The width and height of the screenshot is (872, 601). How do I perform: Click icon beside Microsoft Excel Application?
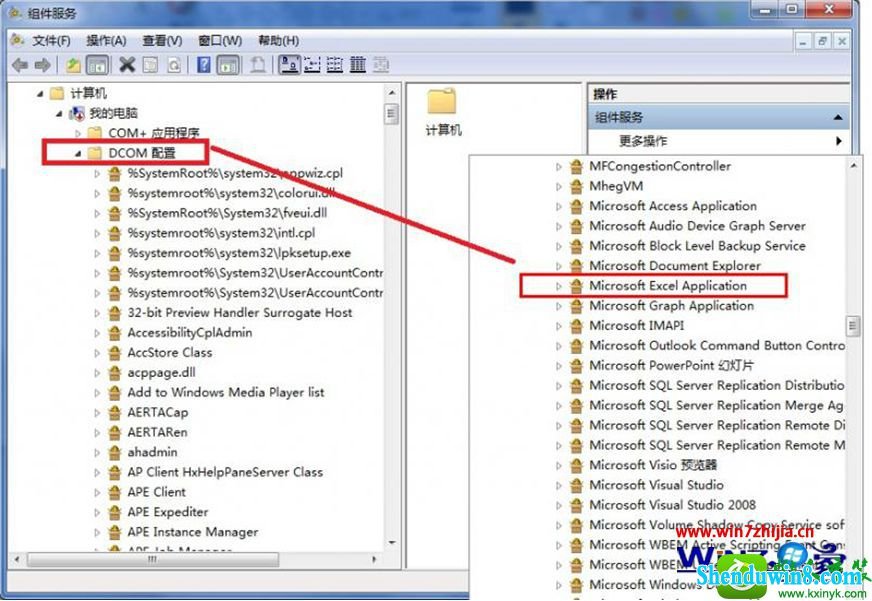[x=577, y=286]
